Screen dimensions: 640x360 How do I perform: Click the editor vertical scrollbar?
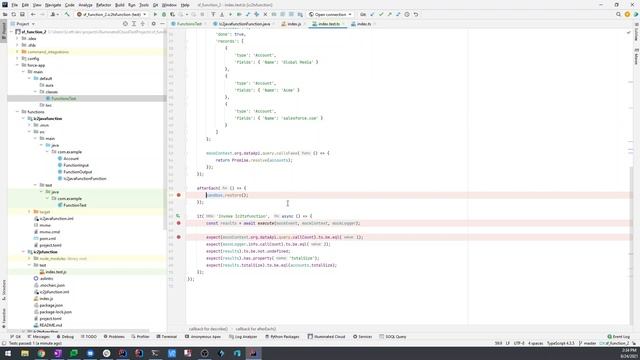(631, 245)
